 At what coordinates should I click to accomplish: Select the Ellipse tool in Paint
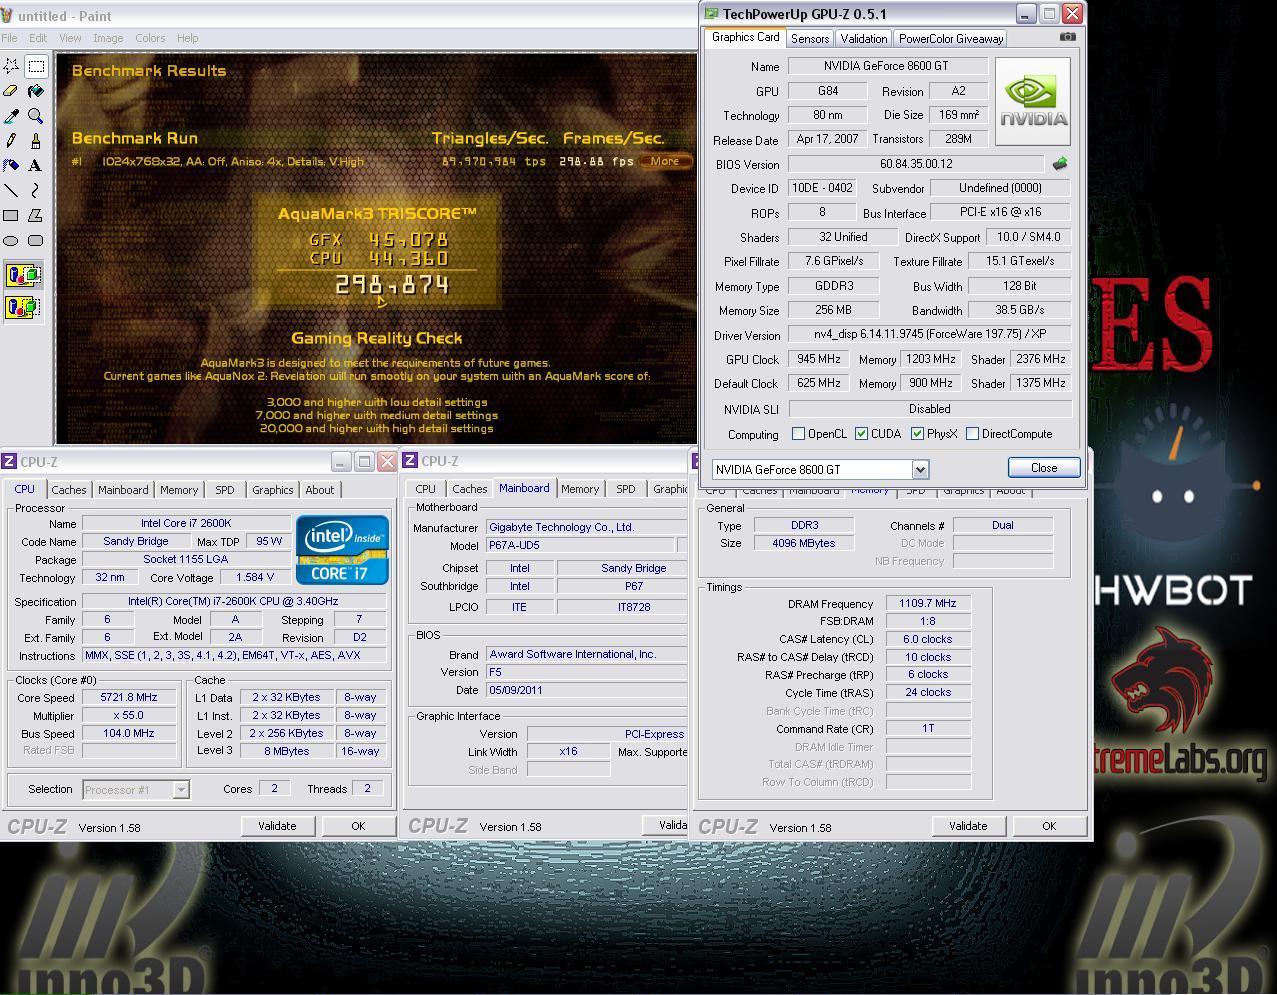click(x=11, y=240)
